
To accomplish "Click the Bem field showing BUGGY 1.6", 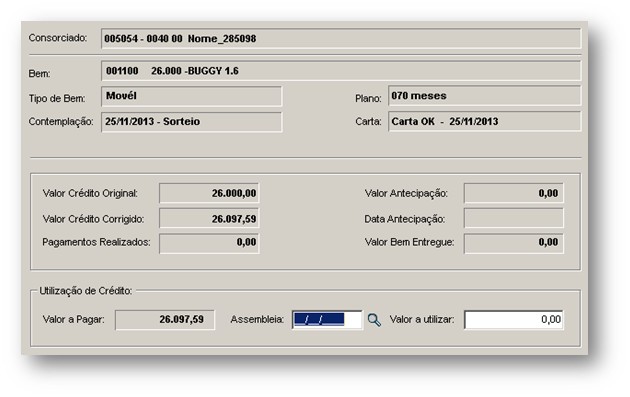I will [341, 71].
